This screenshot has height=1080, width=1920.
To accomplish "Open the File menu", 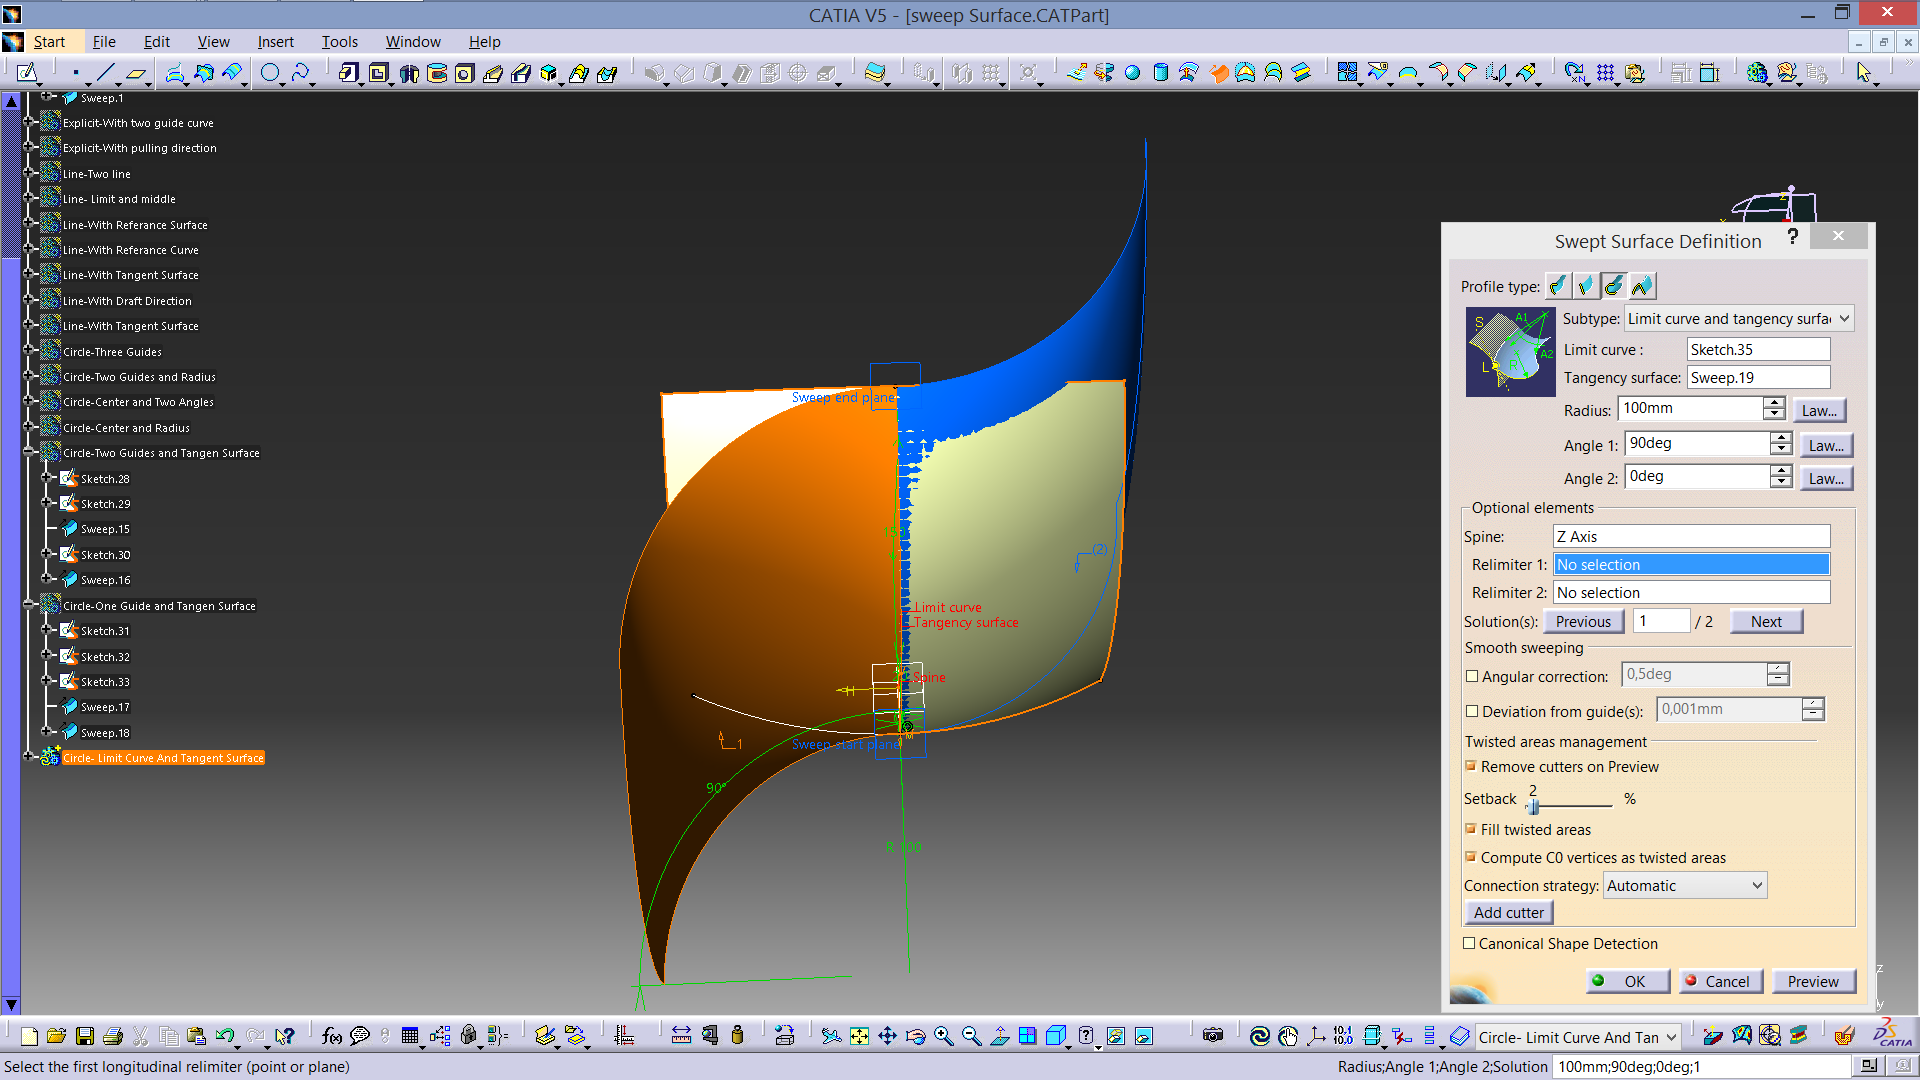I will [x=104, y=42].
